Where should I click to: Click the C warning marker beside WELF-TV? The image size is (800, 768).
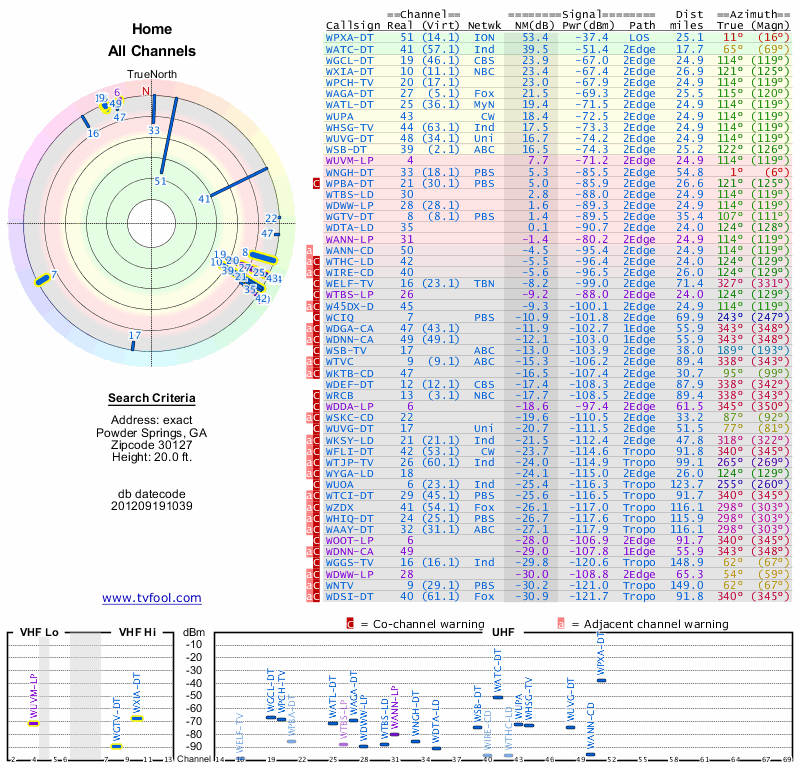point(316,284)
